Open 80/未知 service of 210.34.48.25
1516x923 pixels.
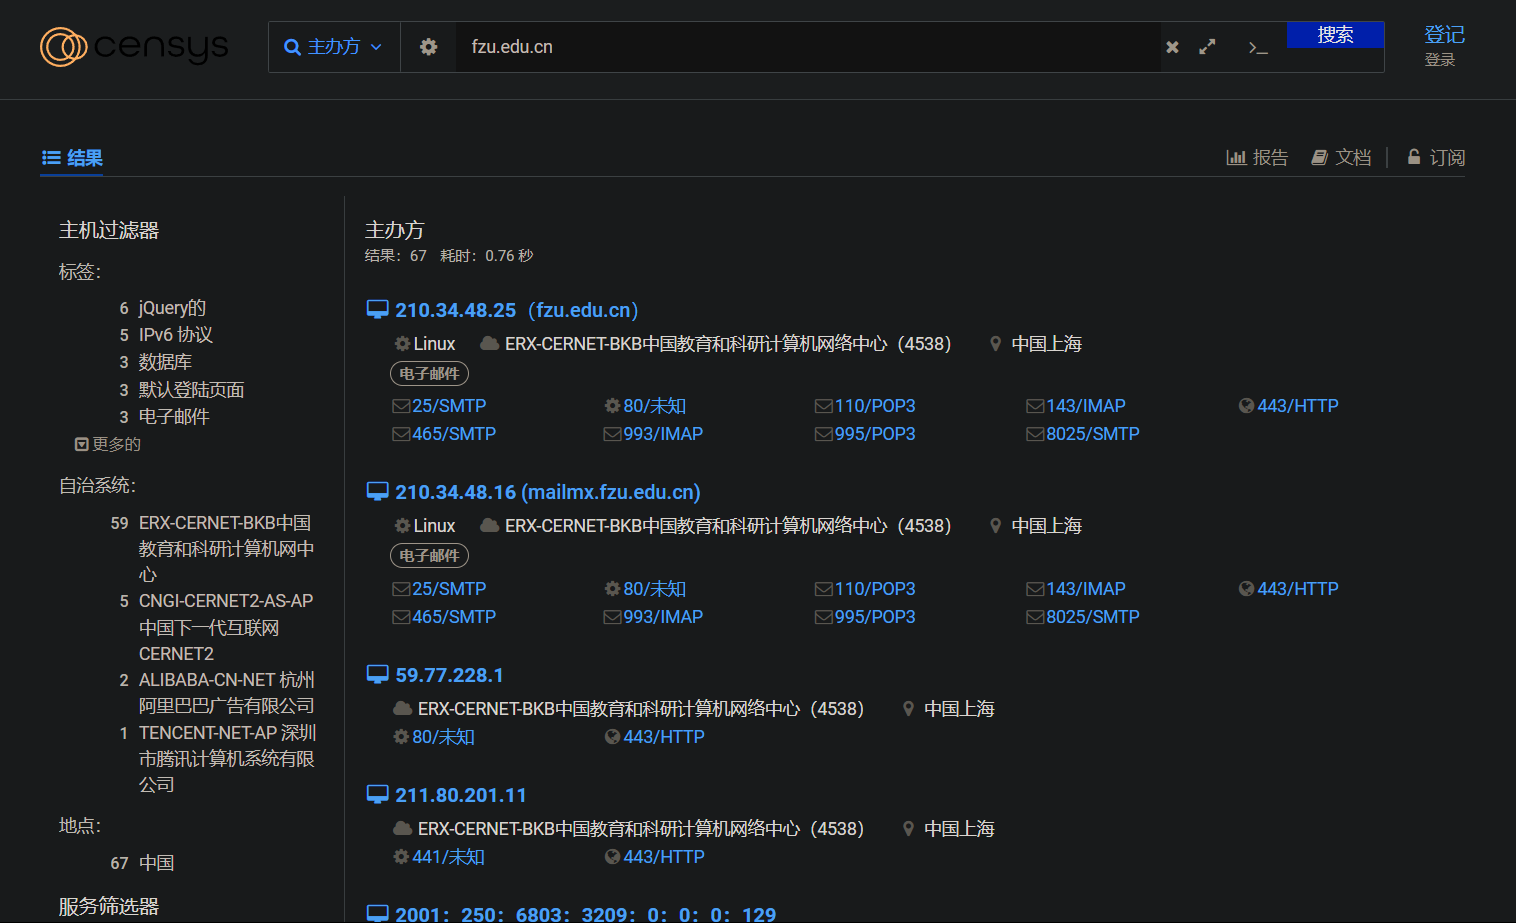(x=645, y=406)
